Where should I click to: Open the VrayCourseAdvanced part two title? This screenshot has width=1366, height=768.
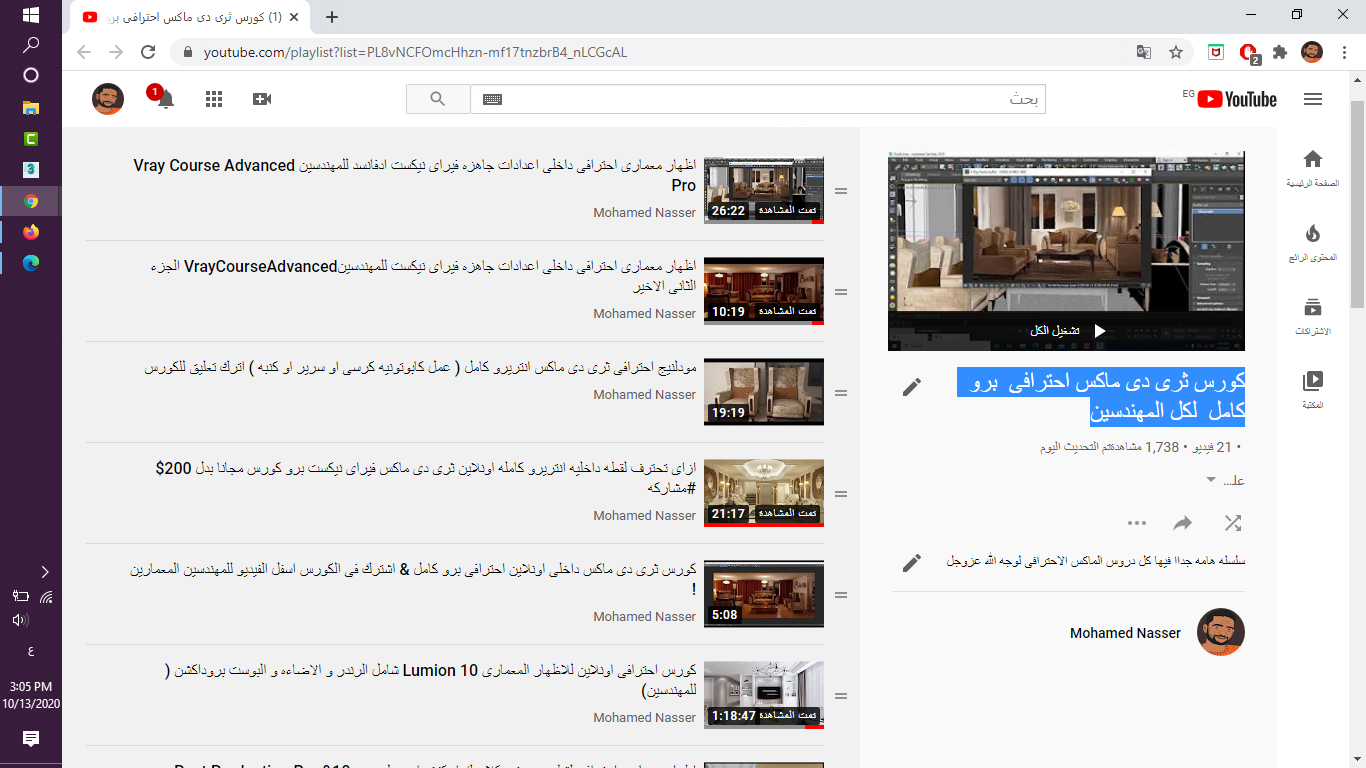click(423, 276)
